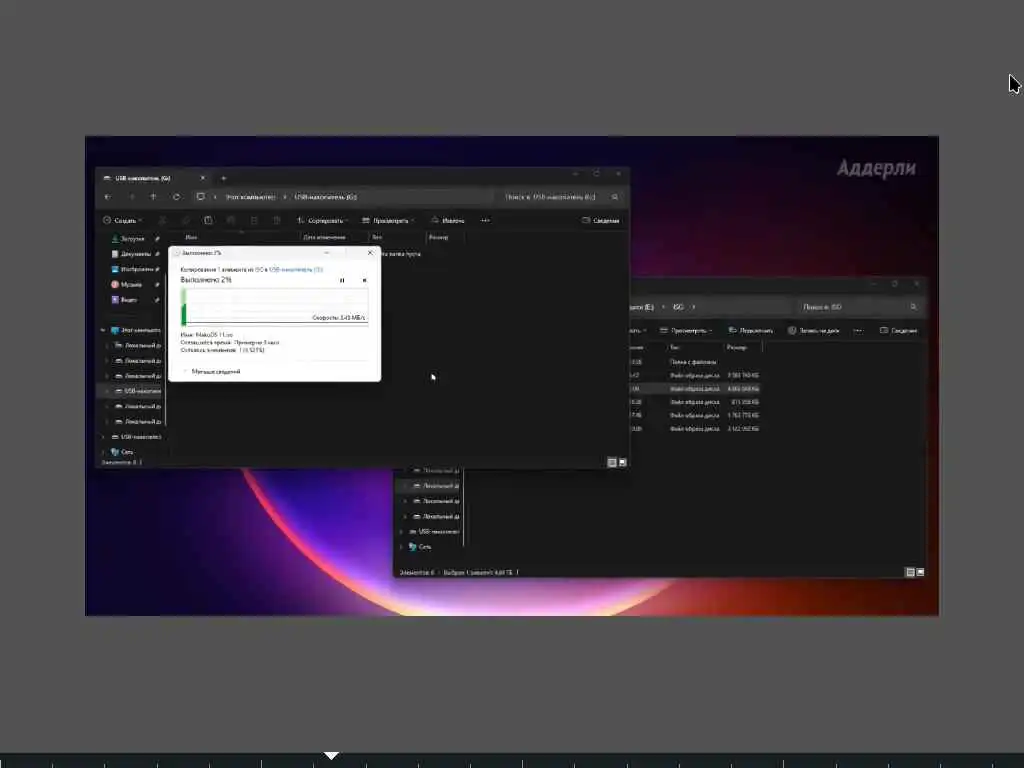Viewport: 1024px width, 768px height.
Task: Click Записать на диск button
Action: (x=813, y=330)
